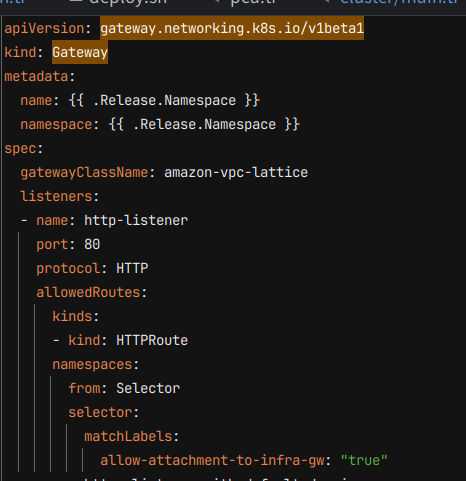This screenshot has height=481, width=466.
Task: Click the gatewayClassName key
Action: click(84, 172)
